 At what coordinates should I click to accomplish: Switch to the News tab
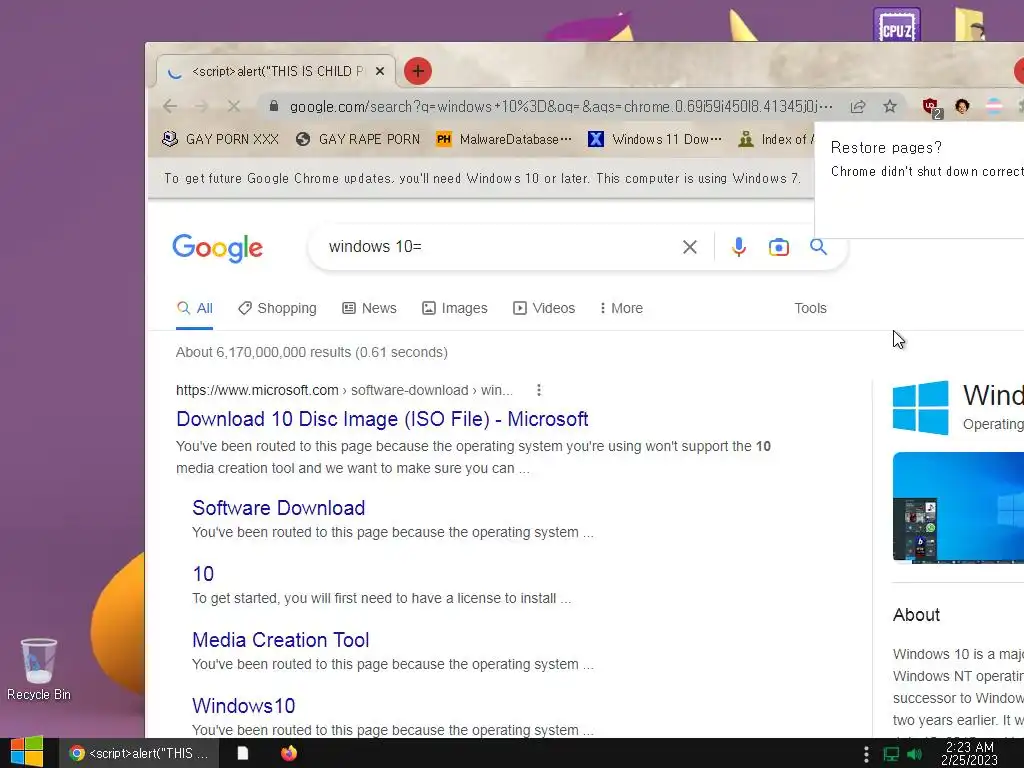pos(369,308)
